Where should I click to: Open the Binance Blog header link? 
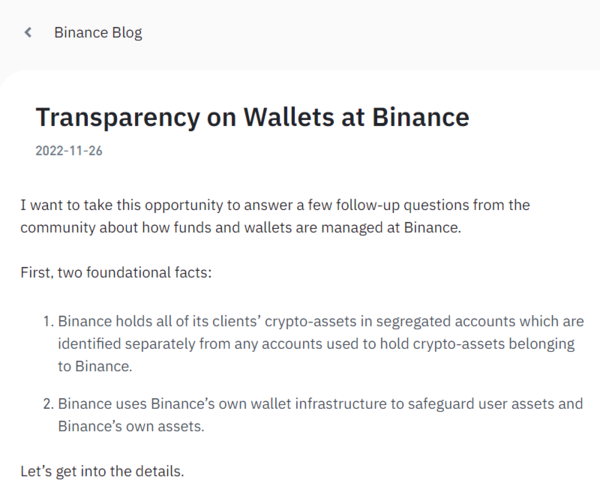click(x=98, y=32)
